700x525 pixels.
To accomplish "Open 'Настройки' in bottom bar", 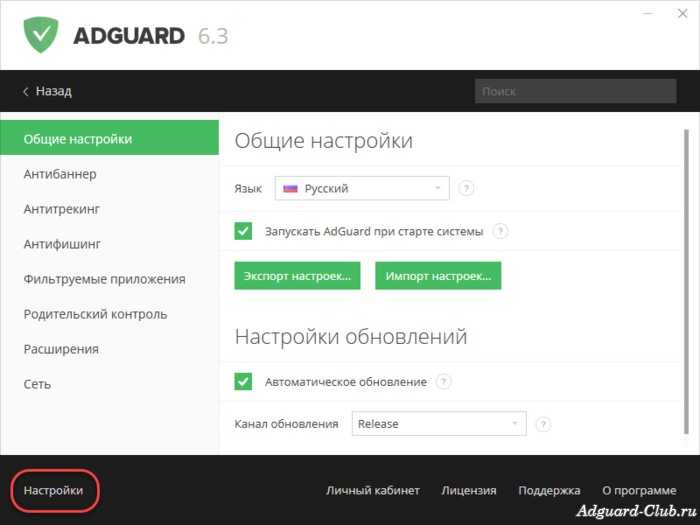I will (x=54, y=490).
